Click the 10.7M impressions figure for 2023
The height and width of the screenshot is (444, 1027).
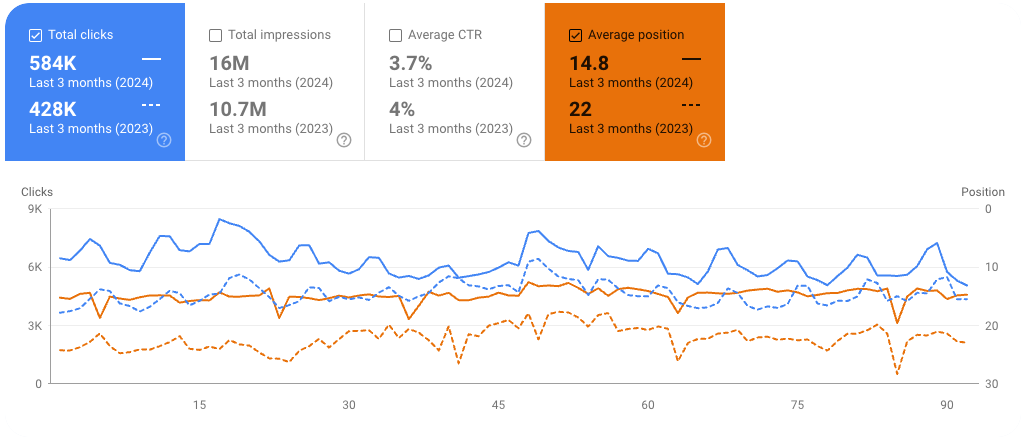pyautogui.click(x=237, y=109)
